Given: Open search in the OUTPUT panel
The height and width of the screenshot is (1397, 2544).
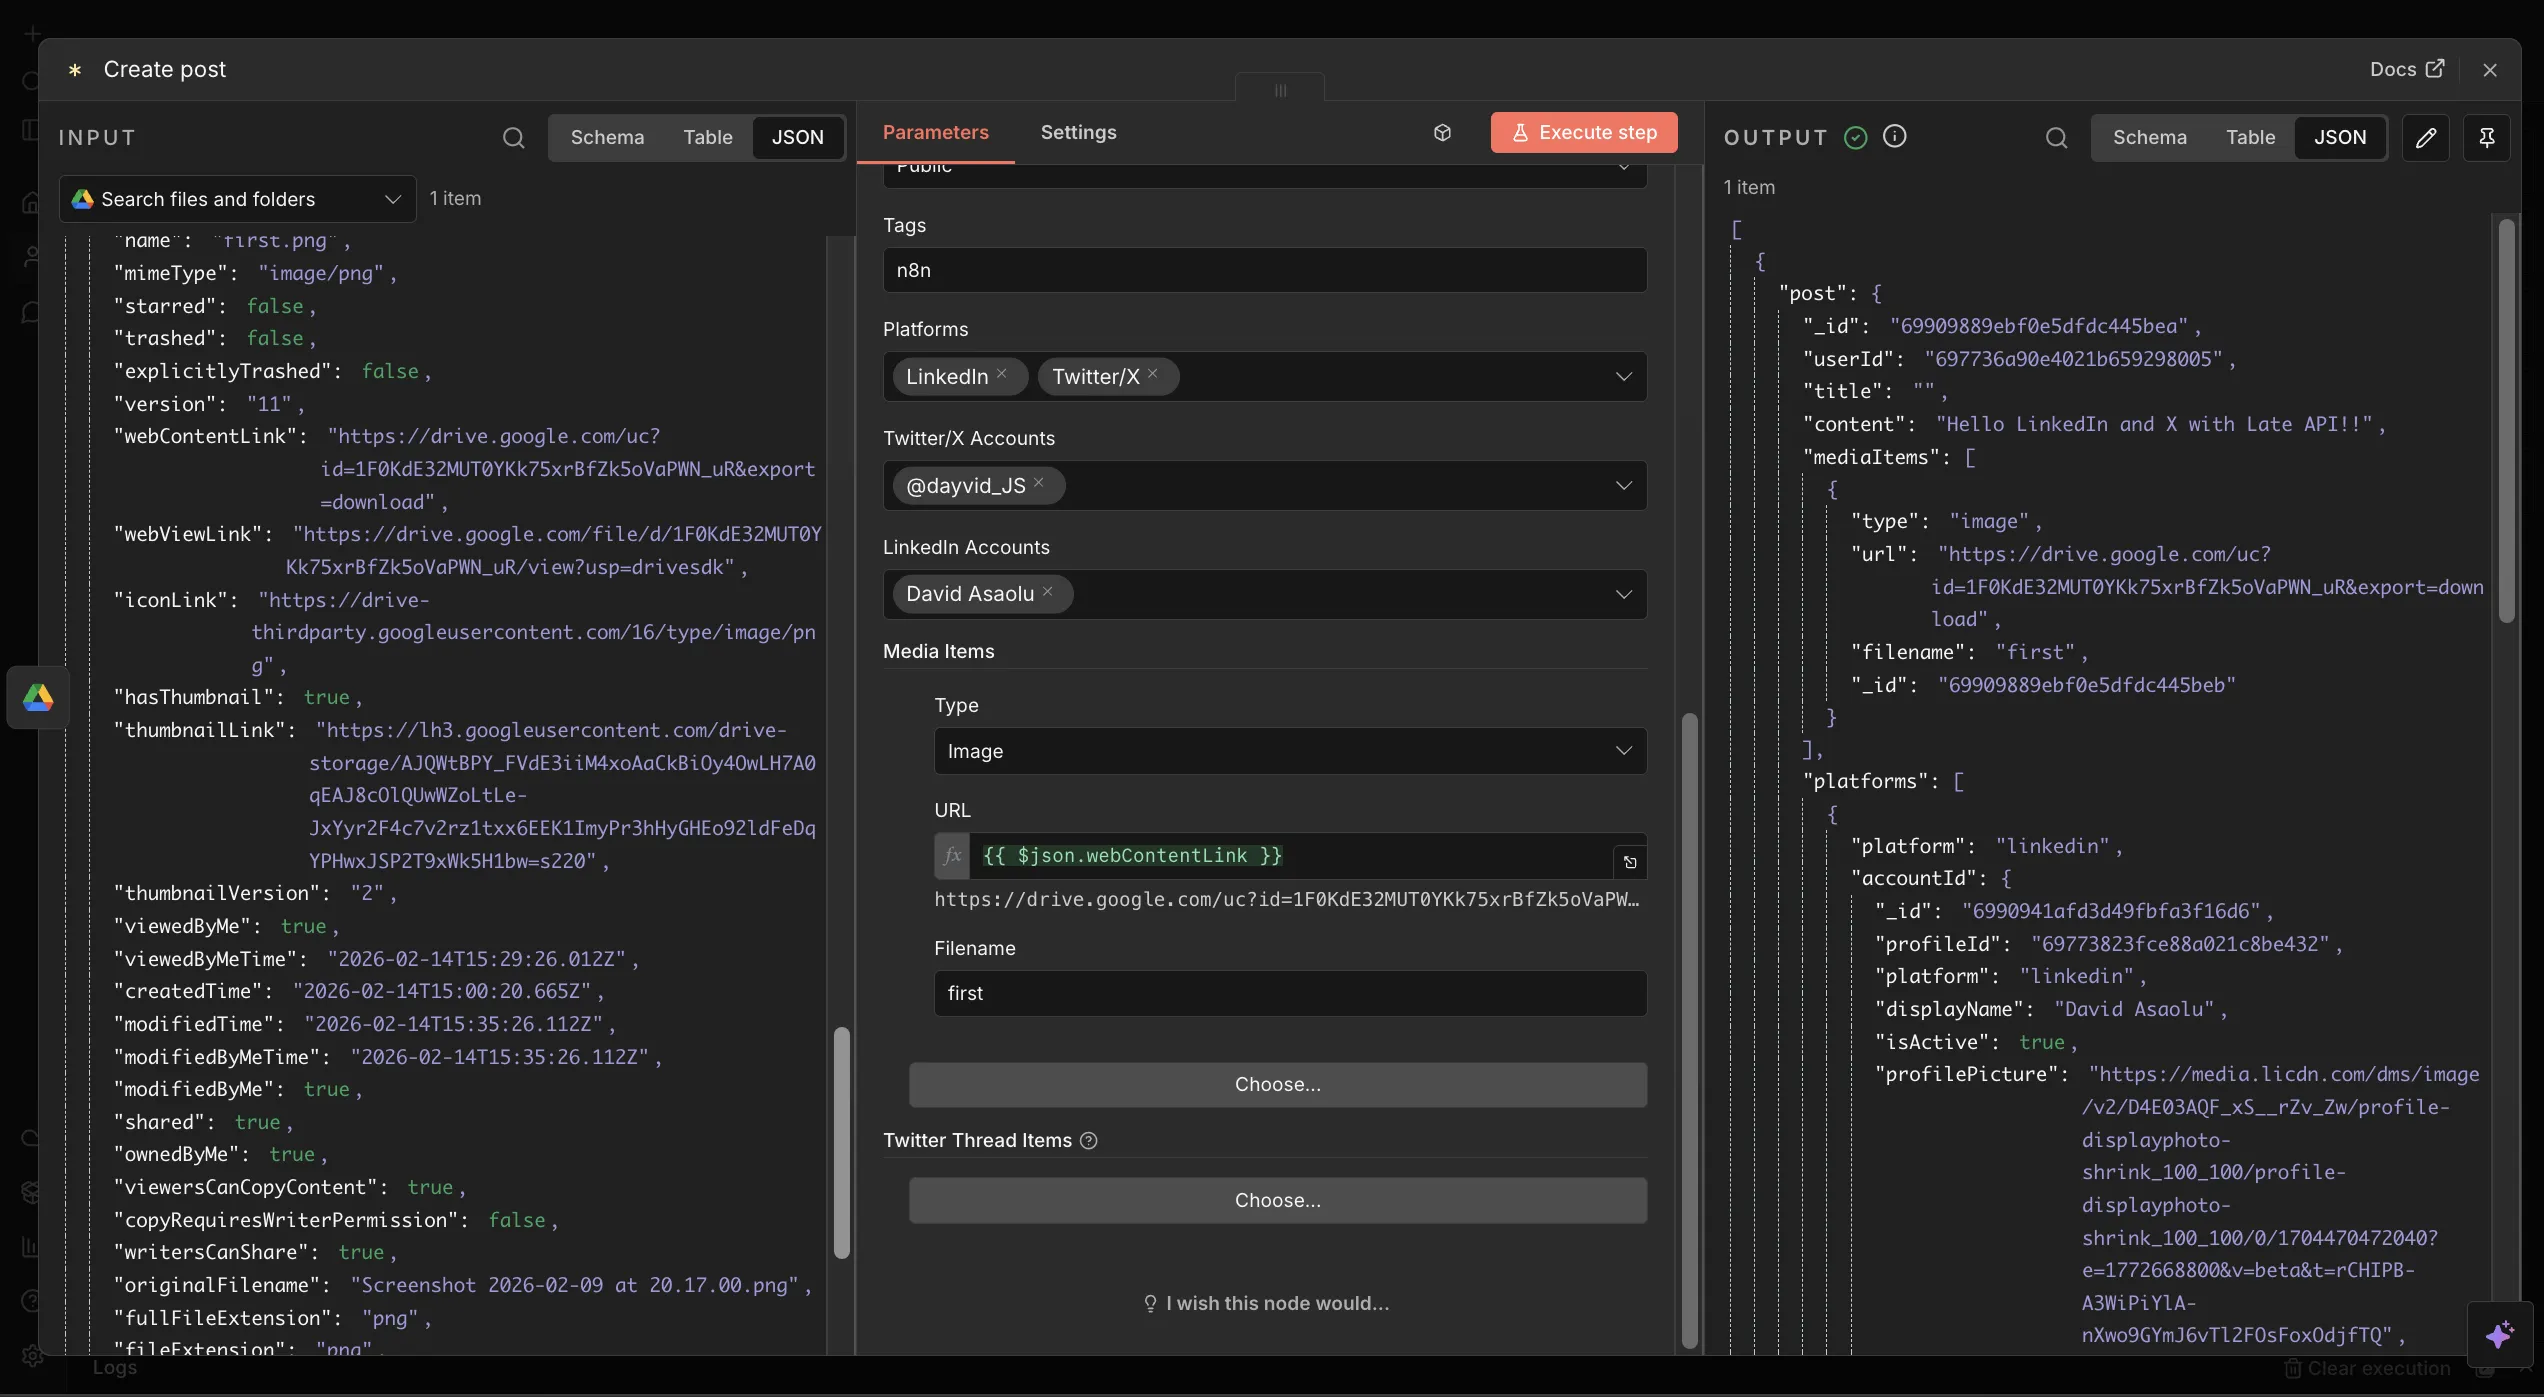Looking at the screenshot, I should click(2056, 137).
